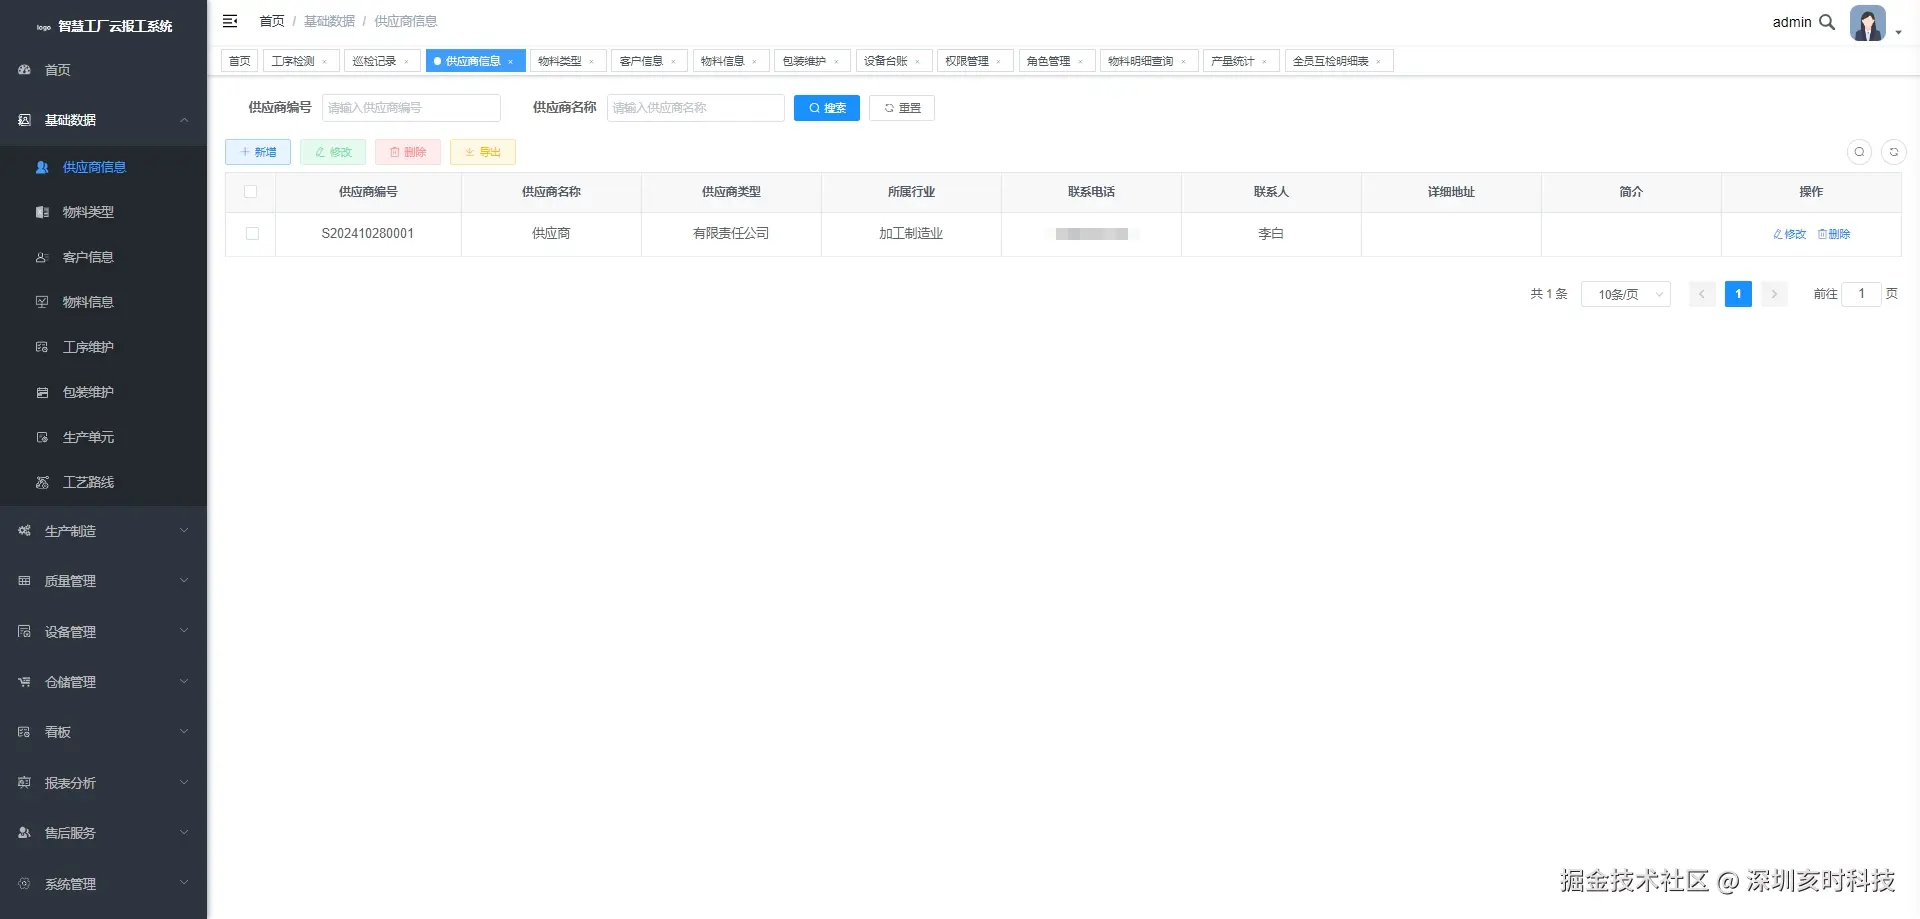The height and width of the screenshot is (919, 1920).
Task: Click the 修改 link in the 供应商 row
Action: [1790, 234]
